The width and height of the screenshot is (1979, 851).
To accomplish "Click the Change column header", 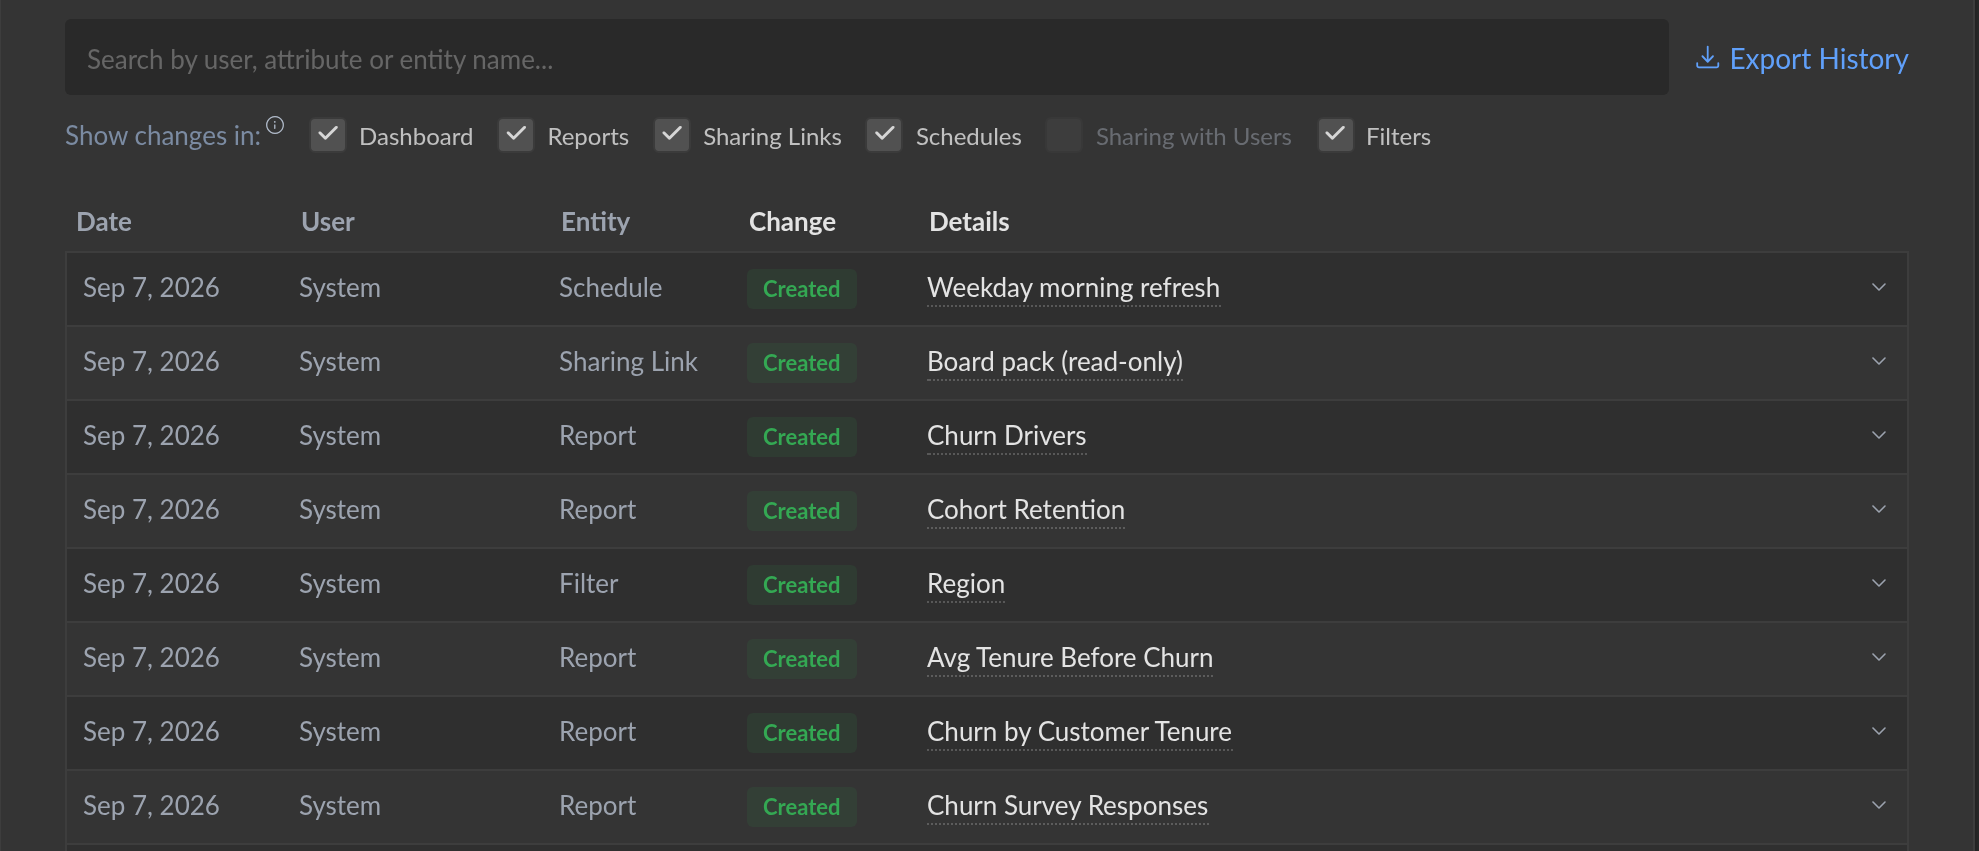I will point(792,222).
